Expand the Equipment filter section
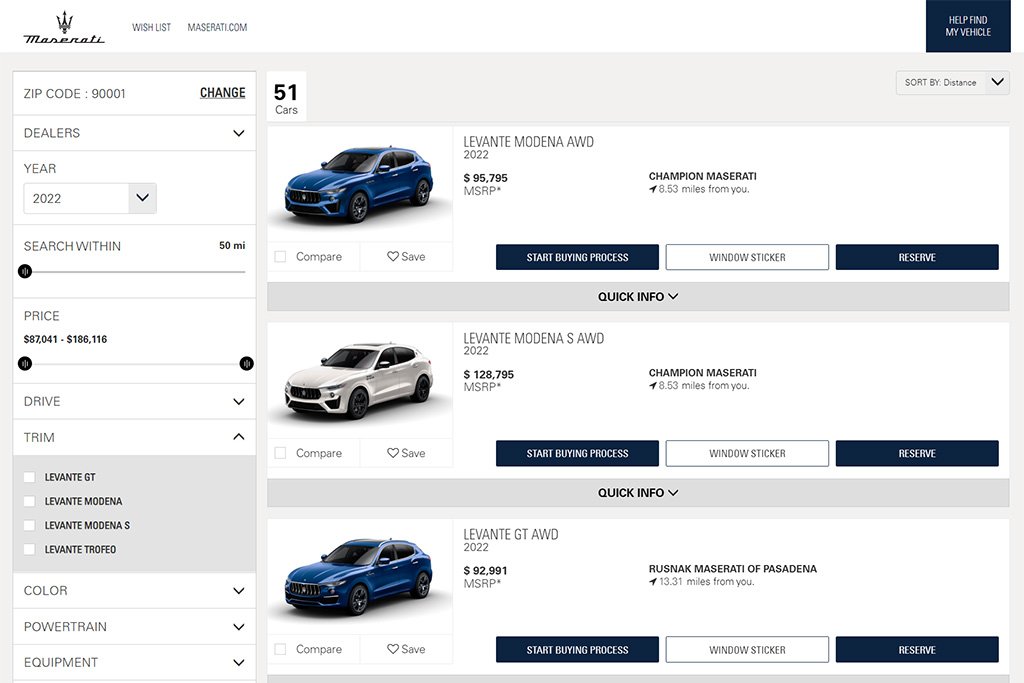 point(135,663)
